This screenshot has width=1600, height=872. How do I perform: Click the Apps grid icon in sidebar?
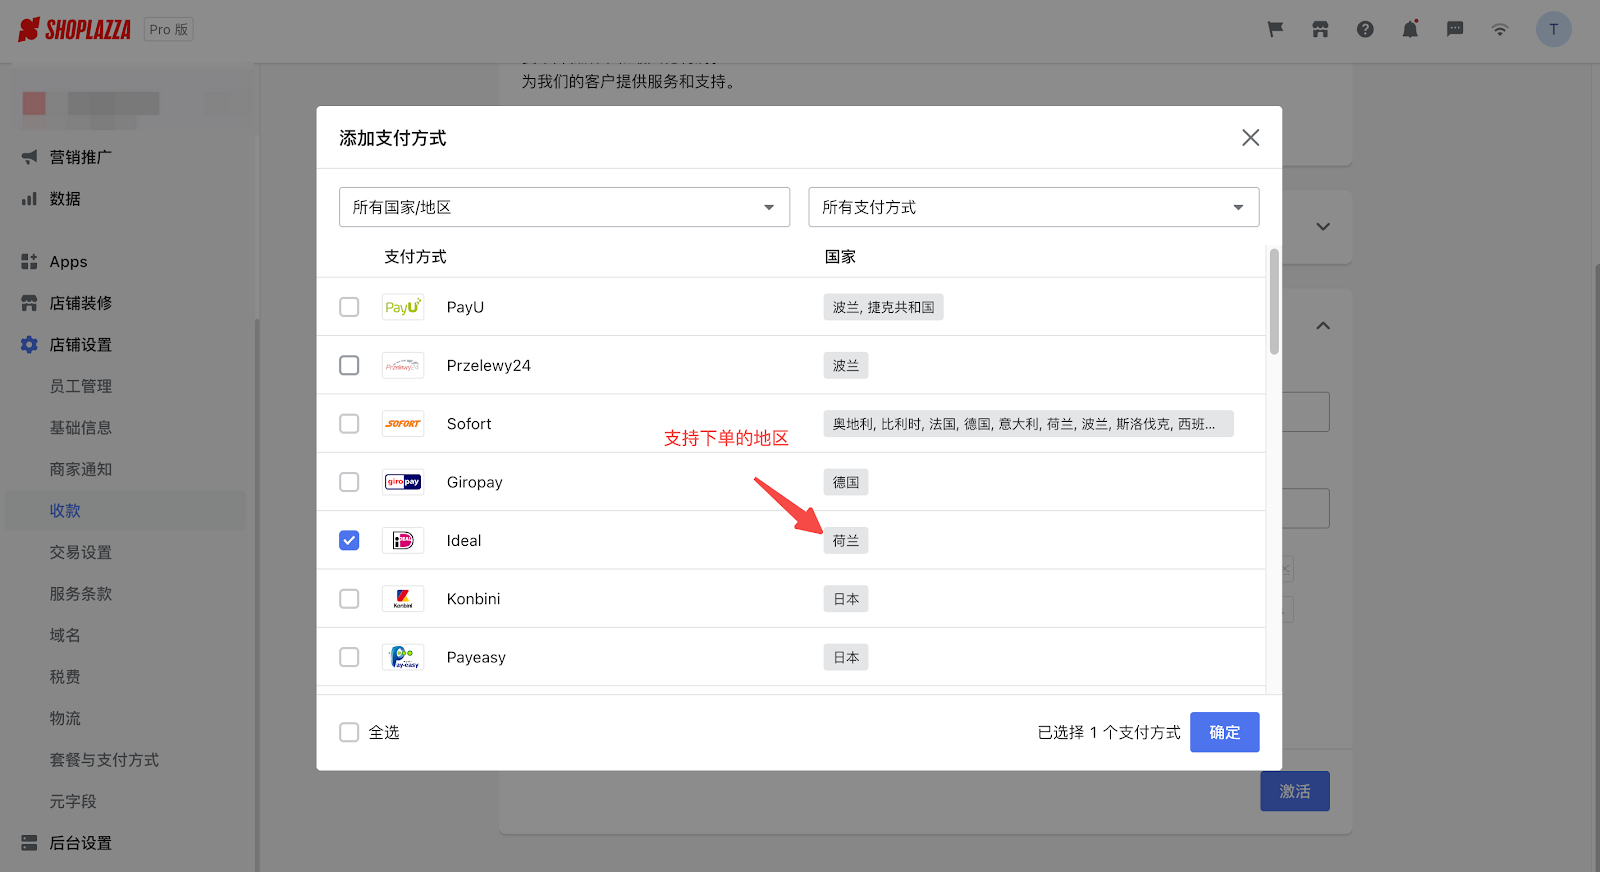pos(29,262)
